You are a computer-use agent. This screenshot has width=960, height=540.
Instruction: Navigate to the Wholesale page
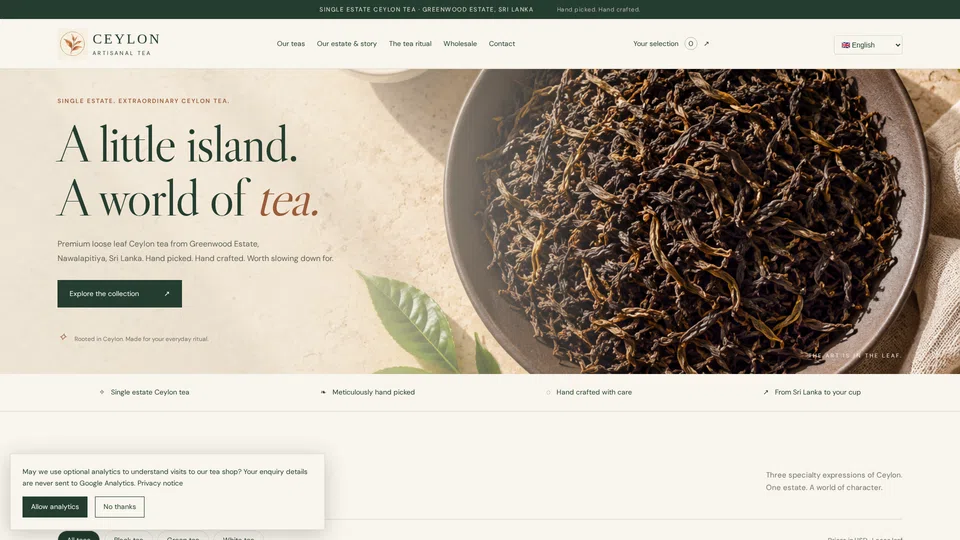[x=460, y=43]
